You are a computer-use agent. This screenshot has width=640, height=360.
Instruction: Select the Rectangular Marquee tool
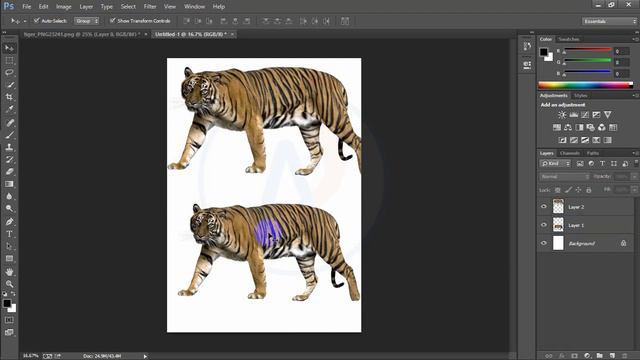9,60
